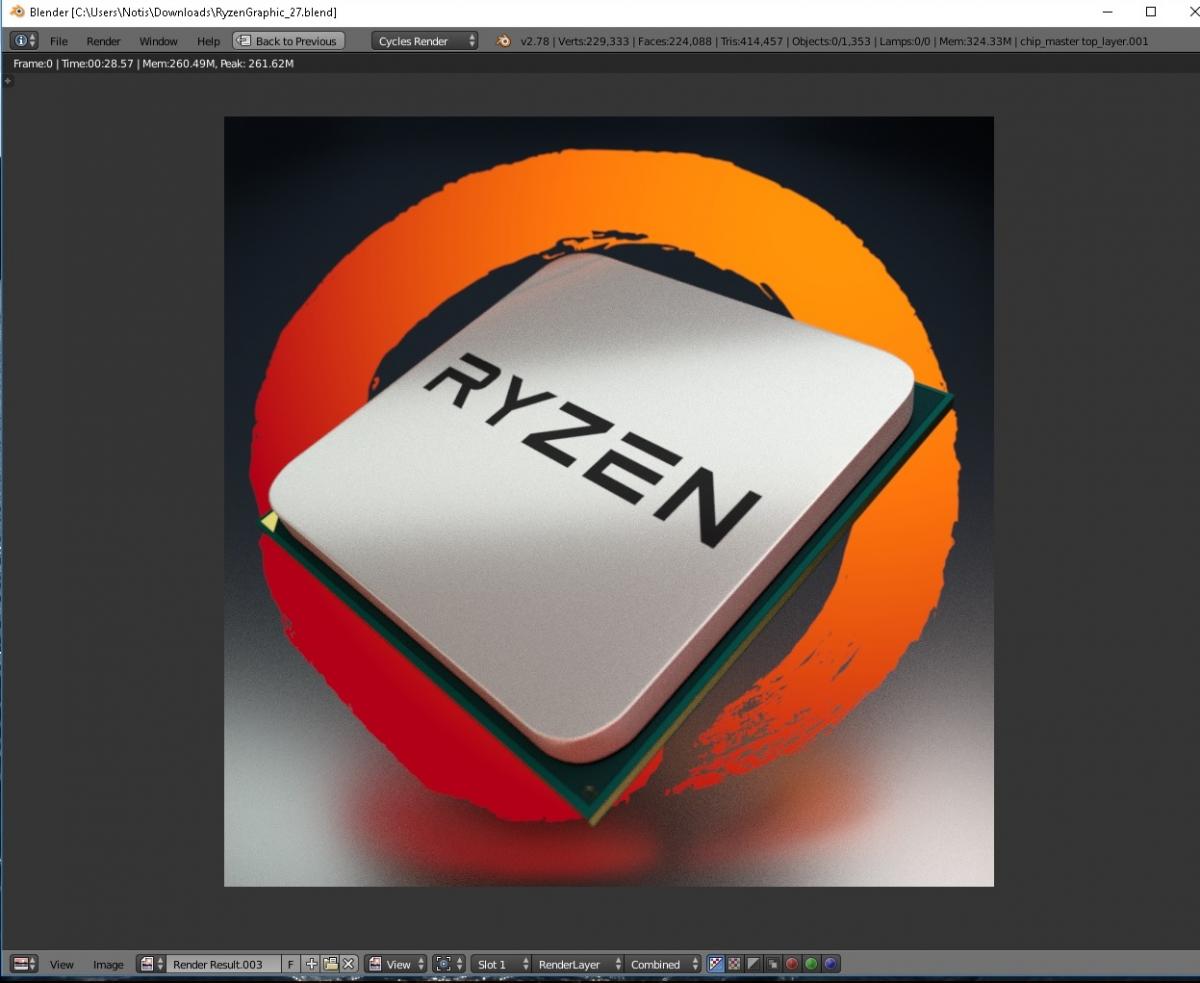Toggle fake user F button
1200x983 pixels.
click(x=291, y=964)
